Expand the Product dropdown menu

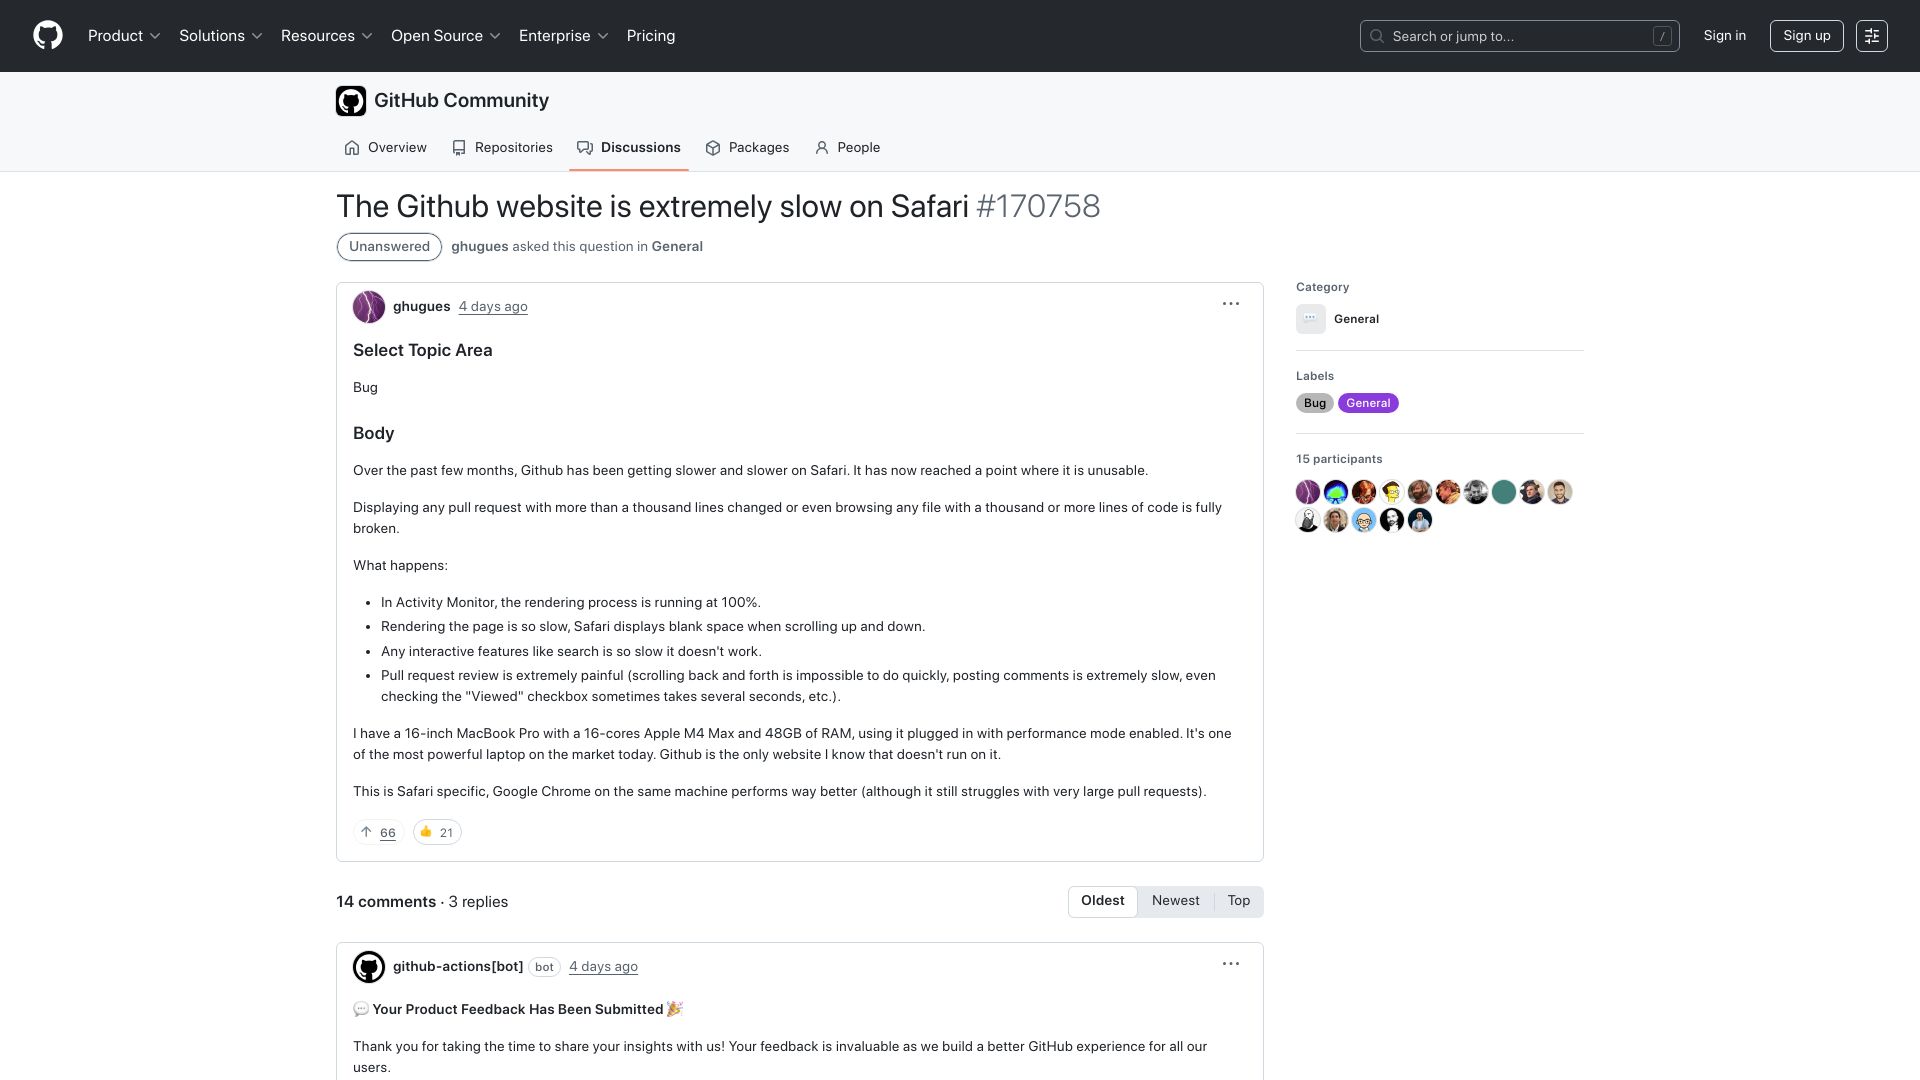tap(124, 36)
